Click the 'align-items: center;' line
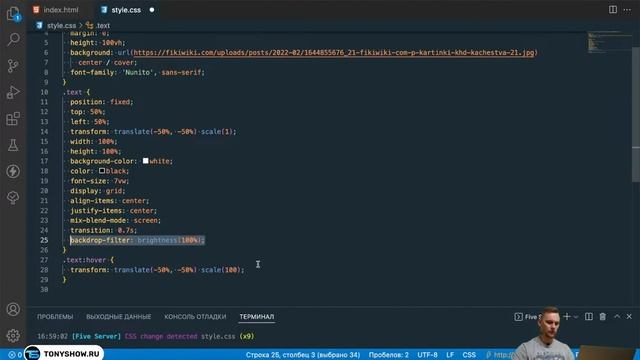Image resolution: width=640 pixels, height=360 pixels. (x=109, y=201)
